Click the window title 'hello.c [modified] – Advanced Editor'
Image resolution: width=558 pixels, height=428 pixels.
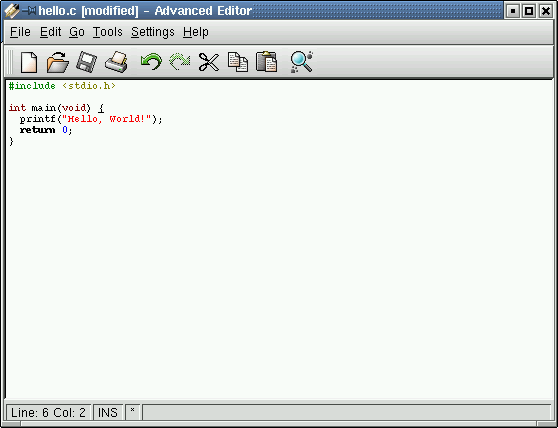click(145, 11)
